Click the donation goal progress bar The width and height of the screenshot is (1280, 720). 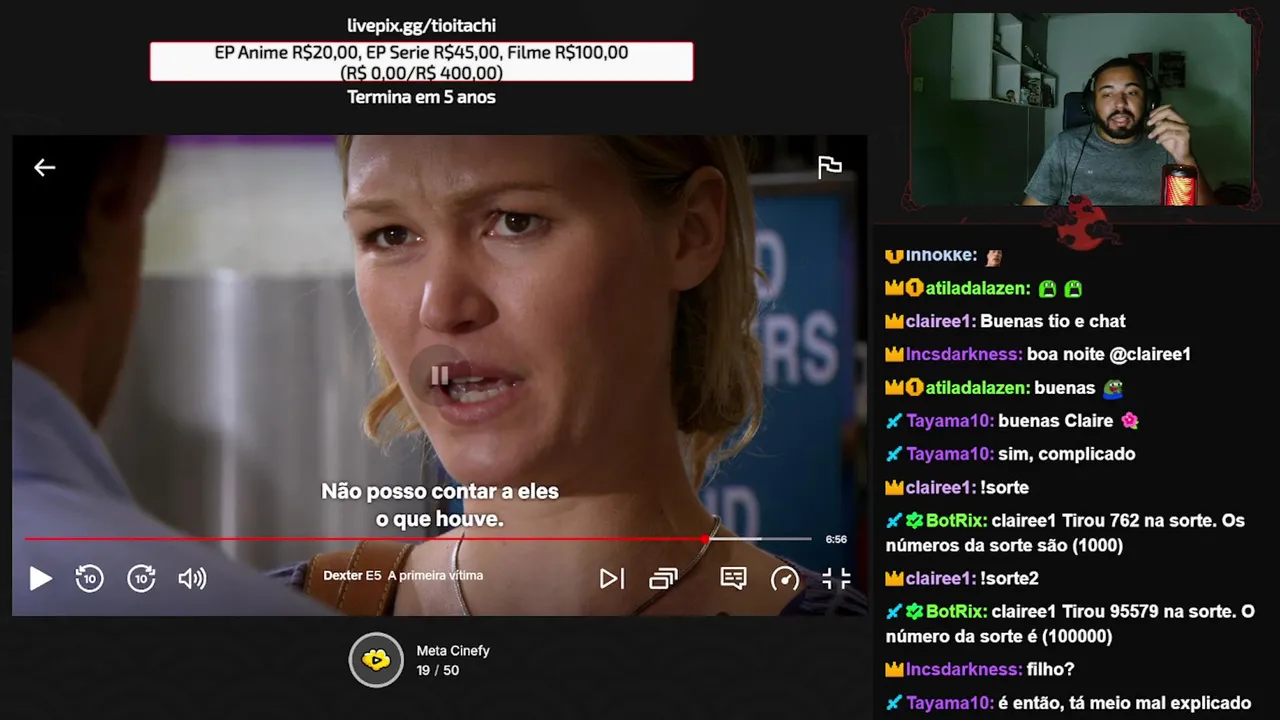(421, 61)
